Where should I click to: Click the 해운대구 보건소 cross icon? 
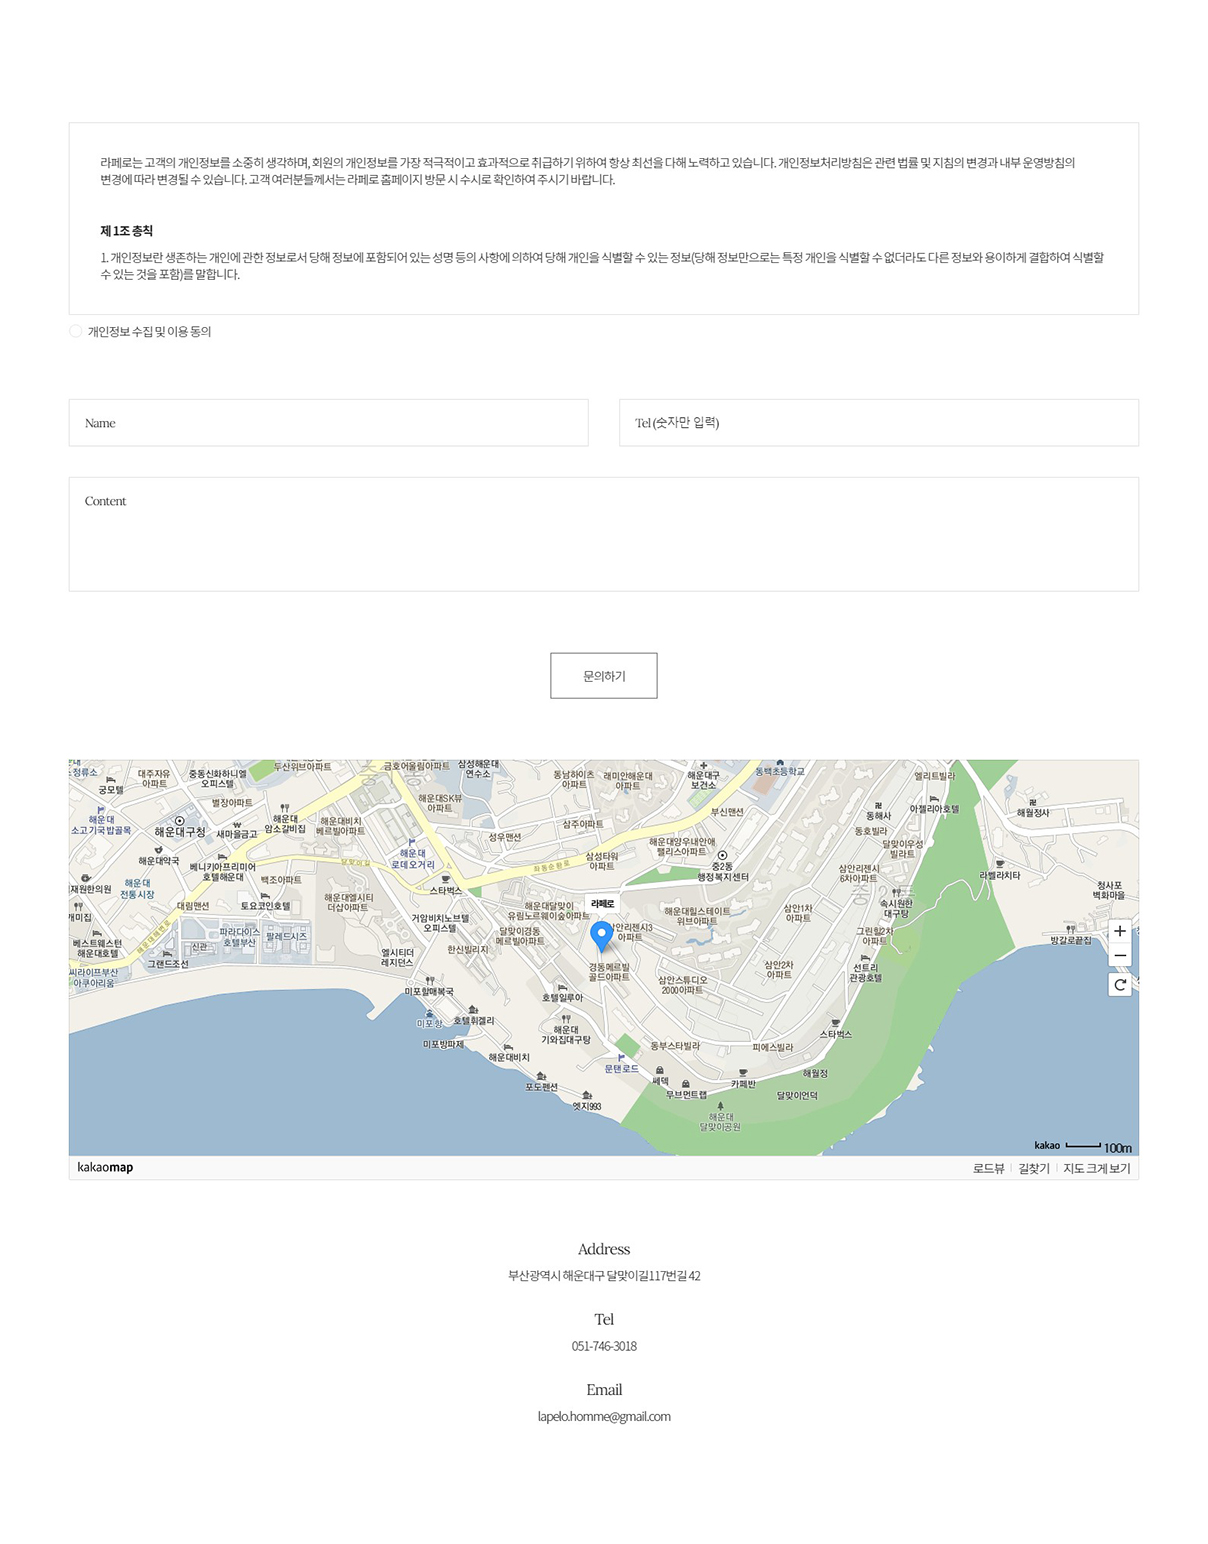tap(703, 765)
